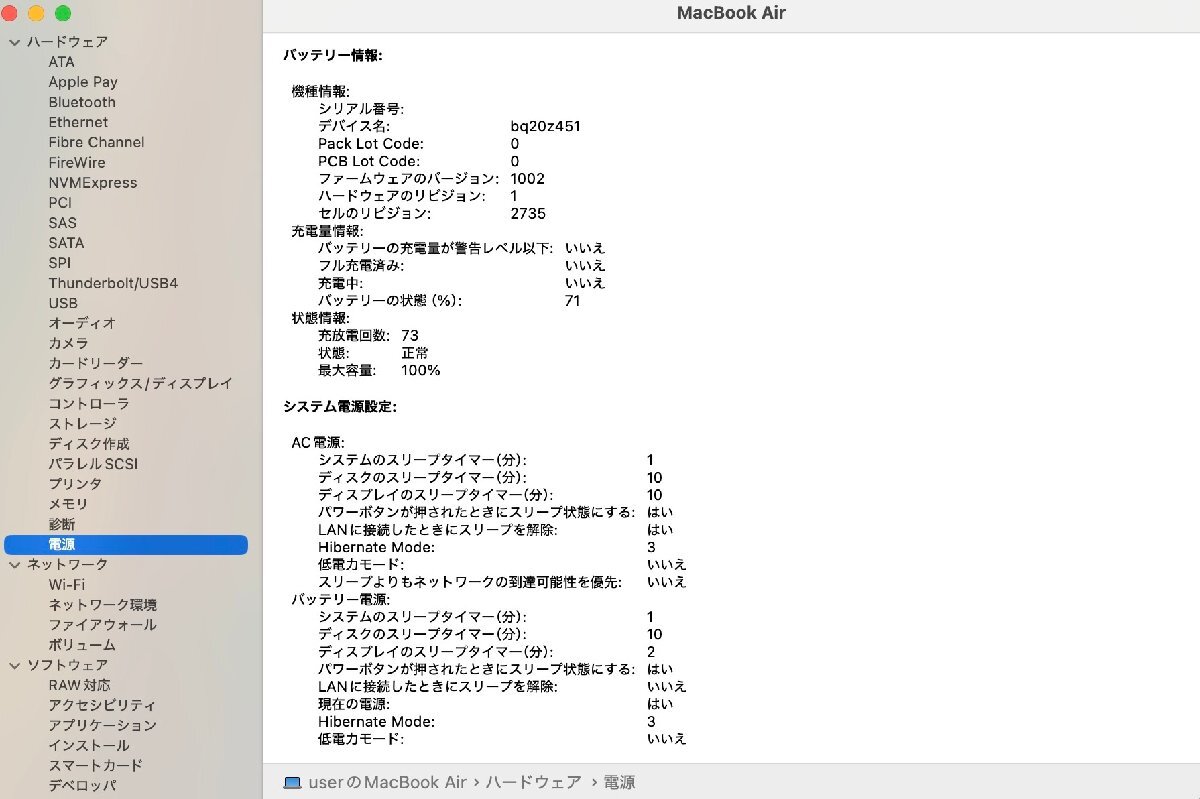Open RAW対応 software entry
The height and width of the screenshot is (799, 1200).
[79, 685]
